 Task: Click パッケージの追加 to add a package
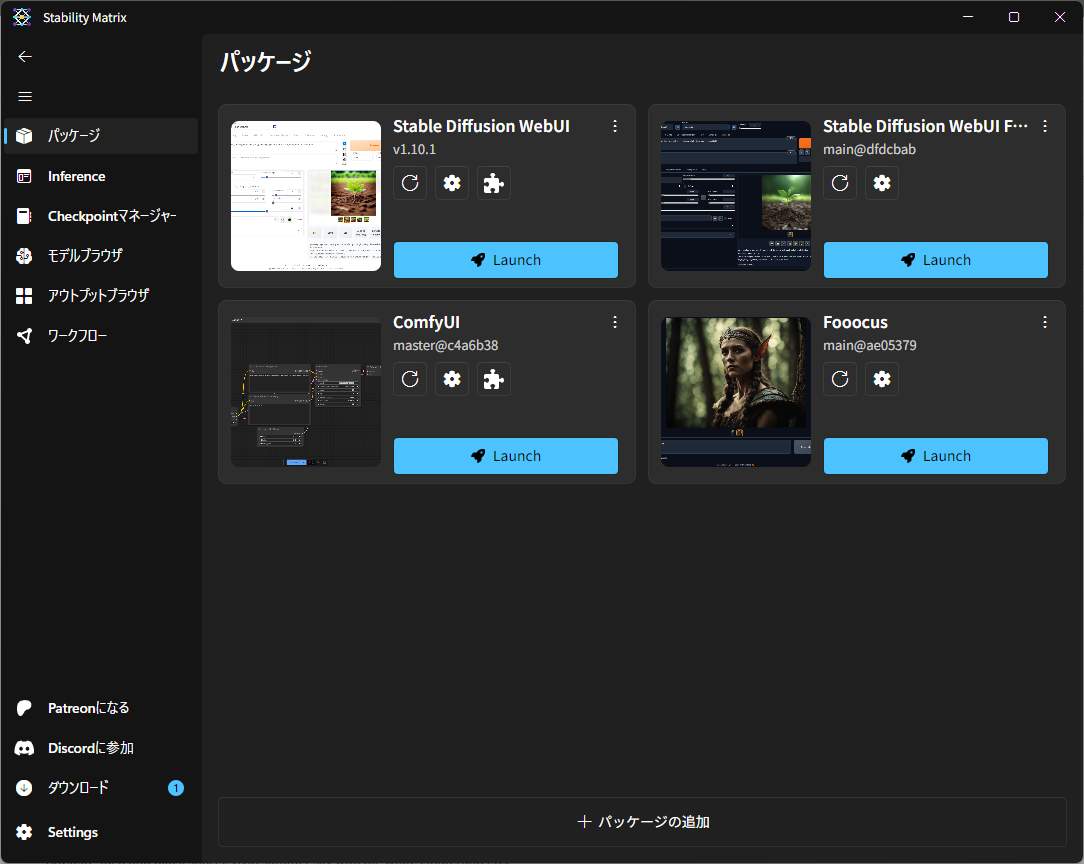(x=642, y=822)
